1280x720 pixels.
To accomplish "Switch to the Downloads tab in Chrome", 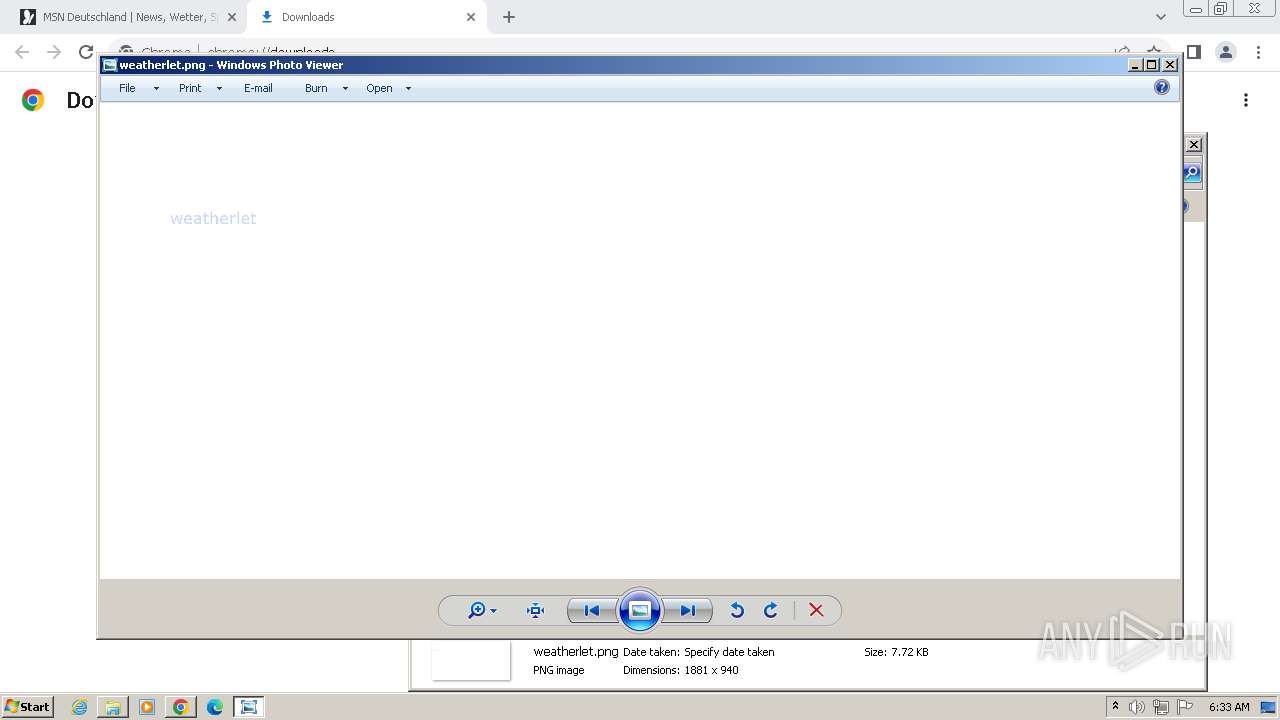I will pyautogui.click(x=366, y=17).
